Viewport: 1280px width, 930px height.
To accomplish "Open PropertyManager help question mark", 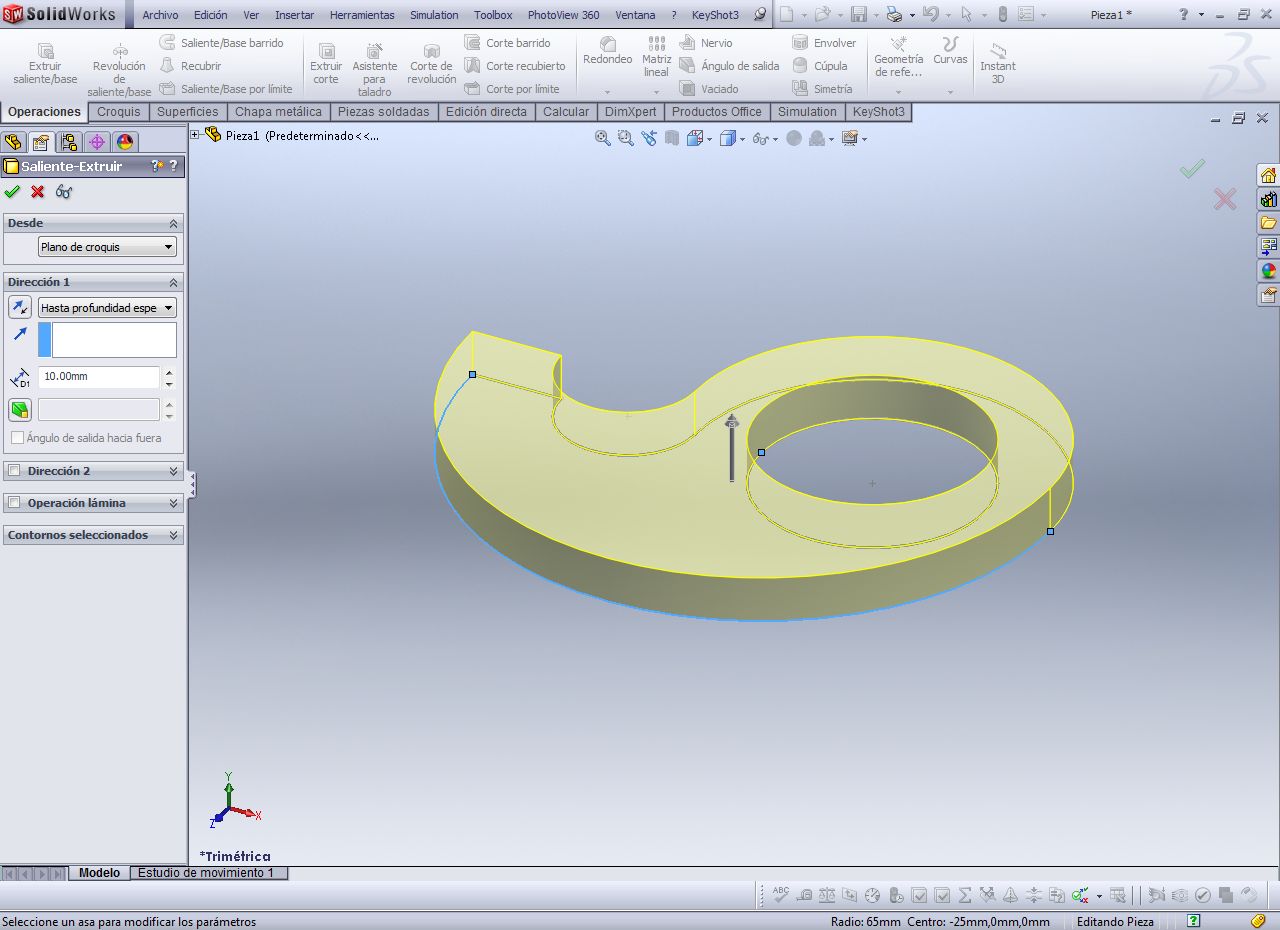I will (x=173, y=166).
